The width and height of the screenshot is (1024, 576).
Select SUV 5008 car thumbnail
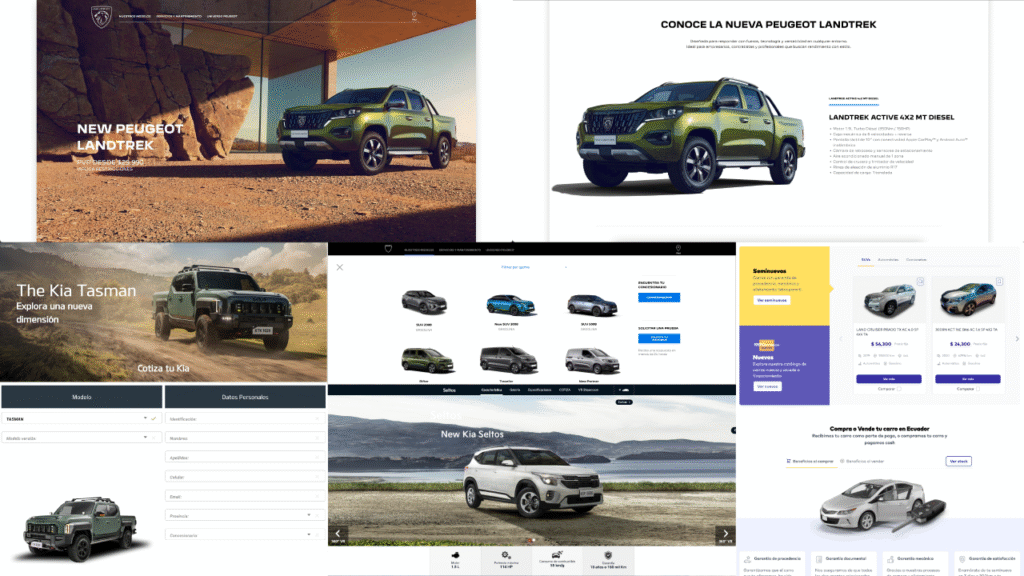(x=592, y=304)
